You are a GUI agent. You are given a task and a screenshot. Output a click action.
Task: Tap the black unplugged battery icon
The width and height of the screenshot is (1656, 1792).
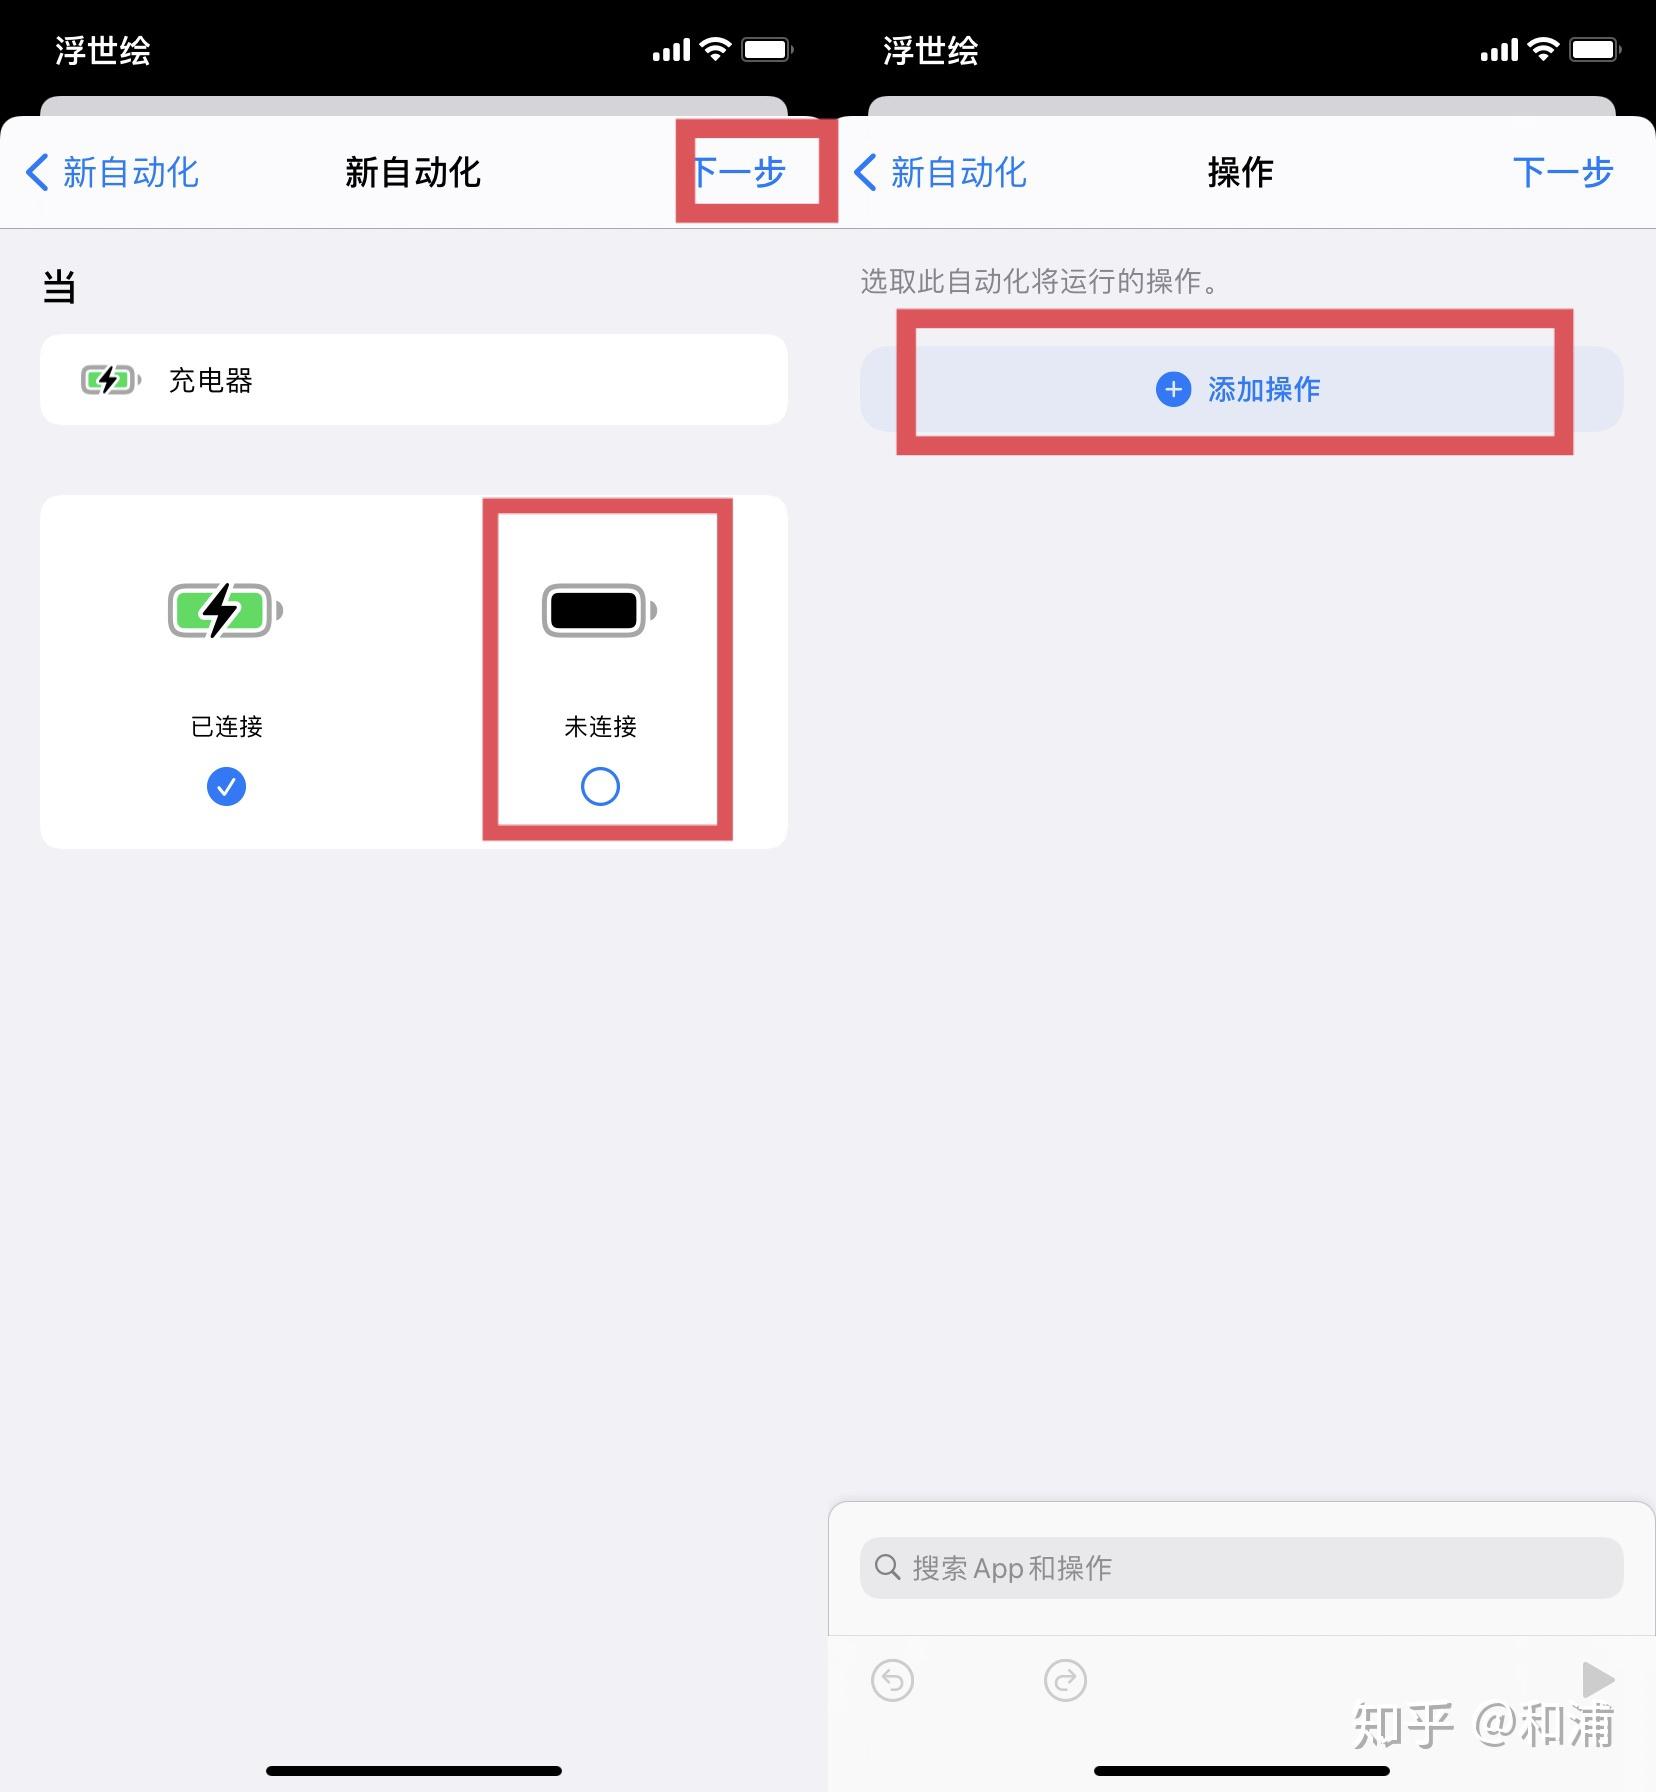(x=600, y=610)
